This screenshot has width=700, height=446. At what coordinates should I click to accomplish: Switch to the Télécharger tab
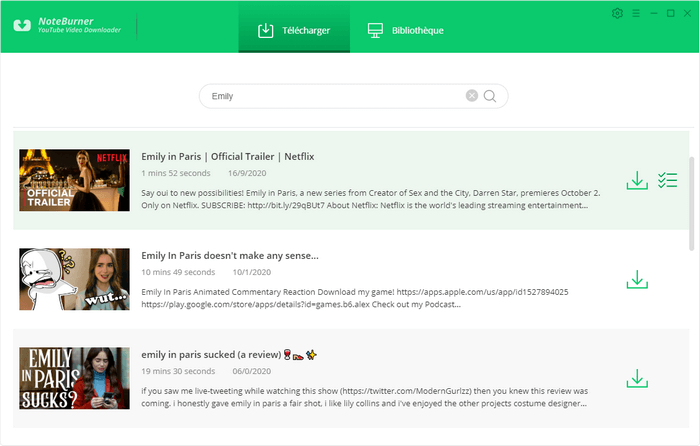tap(294, 28)
